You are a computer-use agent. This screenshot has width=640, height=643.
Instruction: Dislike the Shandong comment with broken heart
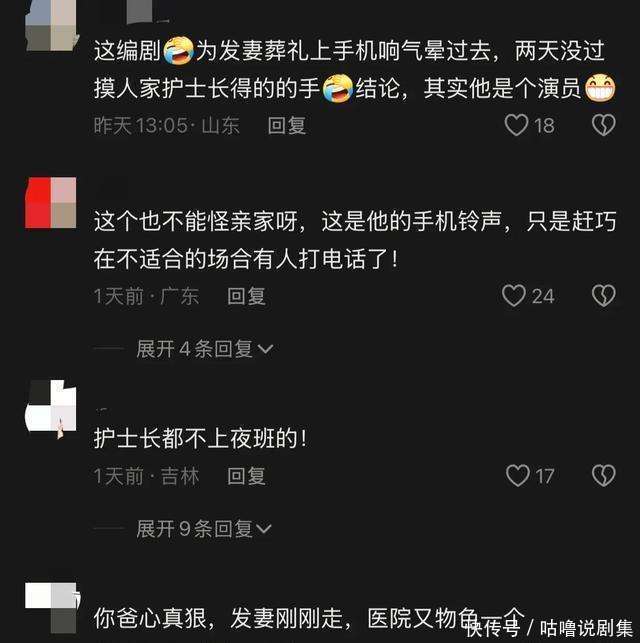point(604,125)
